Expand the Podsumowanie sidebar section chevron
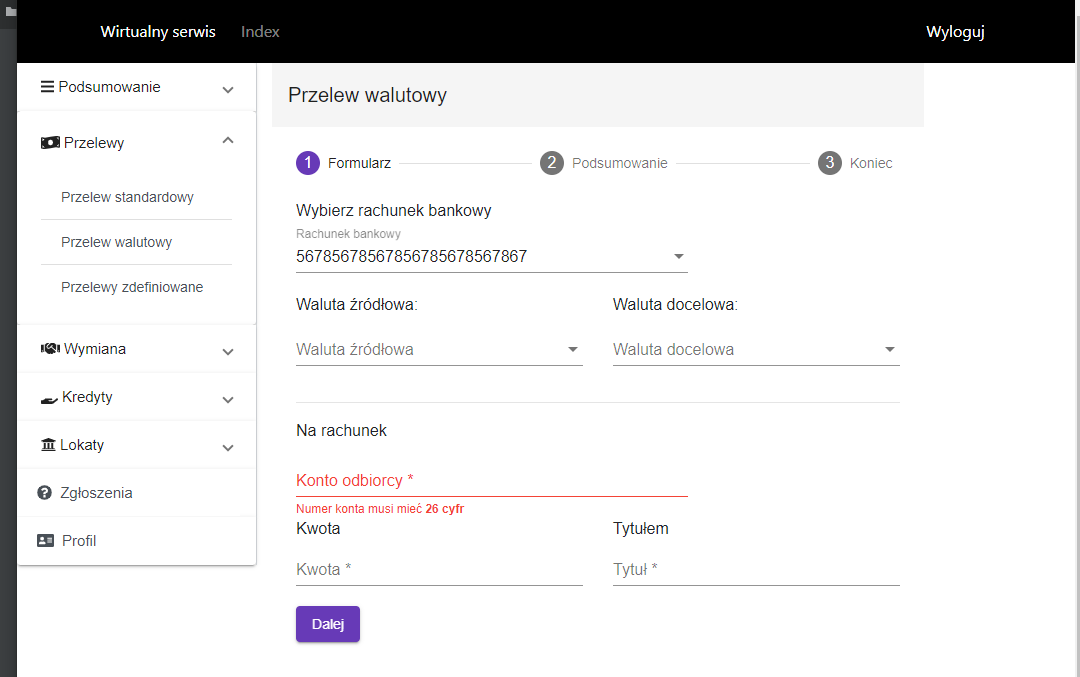Viewport: 1080px width, 677px height. 228,90
